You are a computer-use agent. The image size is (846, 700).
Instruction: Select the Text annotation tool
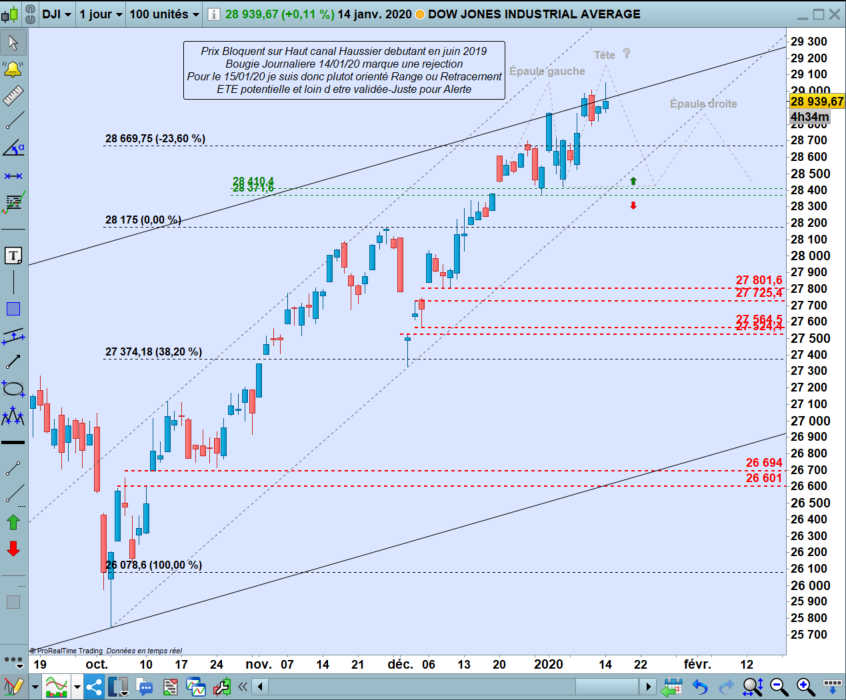pos(13,255)
